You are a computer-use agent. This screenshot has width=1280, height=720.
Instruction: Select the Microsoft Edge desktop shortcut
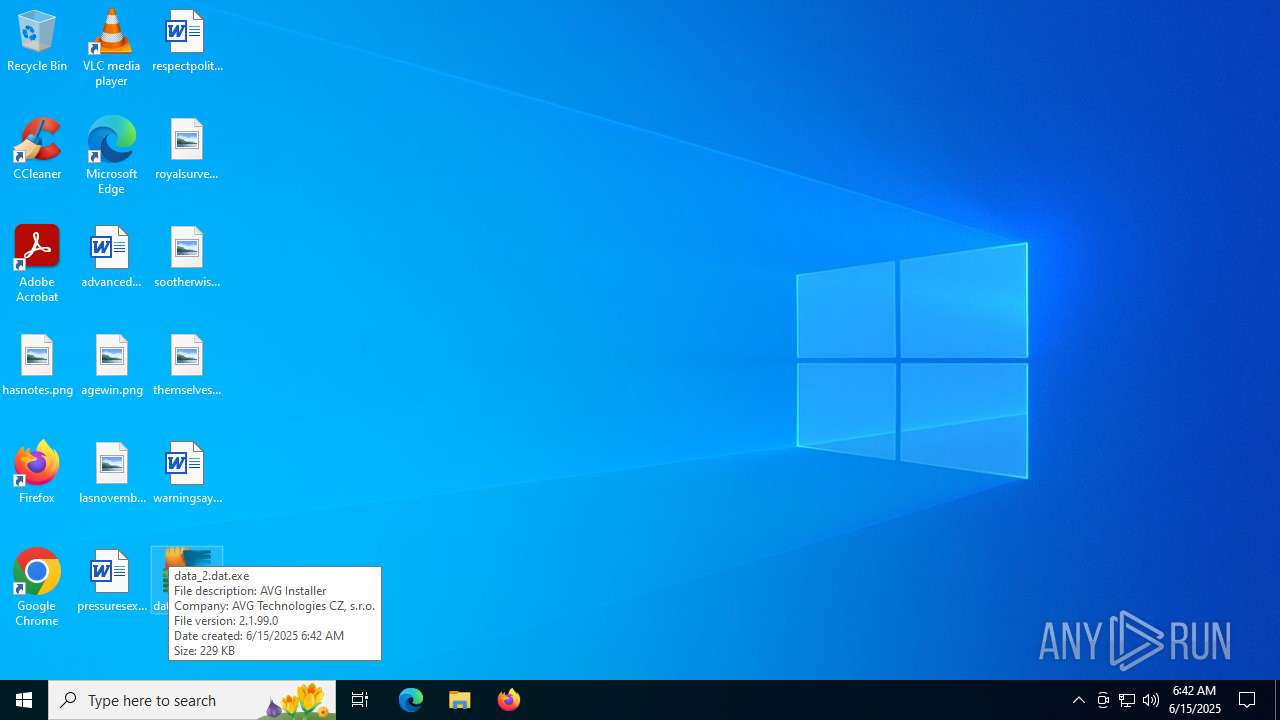[x=111, y=156]
